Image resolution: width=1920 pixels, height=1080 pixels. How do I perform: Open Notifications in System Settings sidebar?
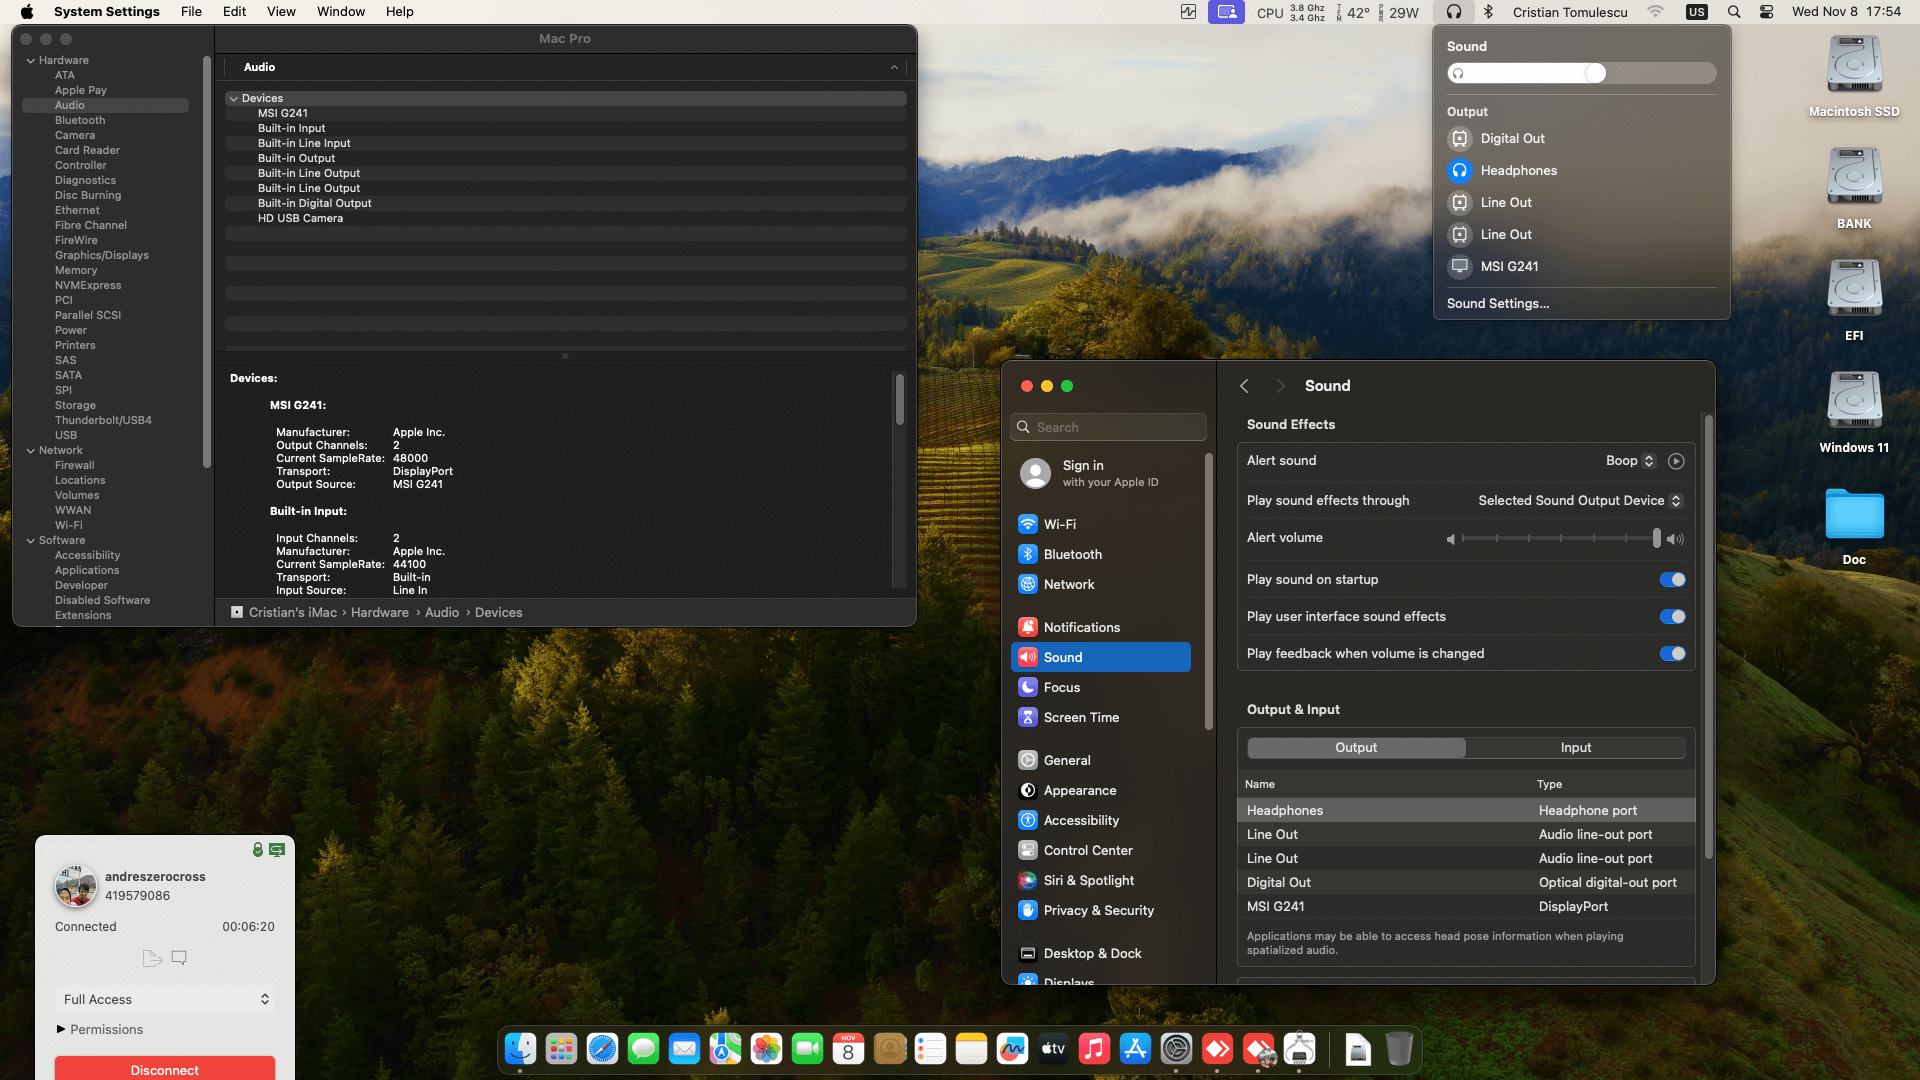coord(1101,628)
